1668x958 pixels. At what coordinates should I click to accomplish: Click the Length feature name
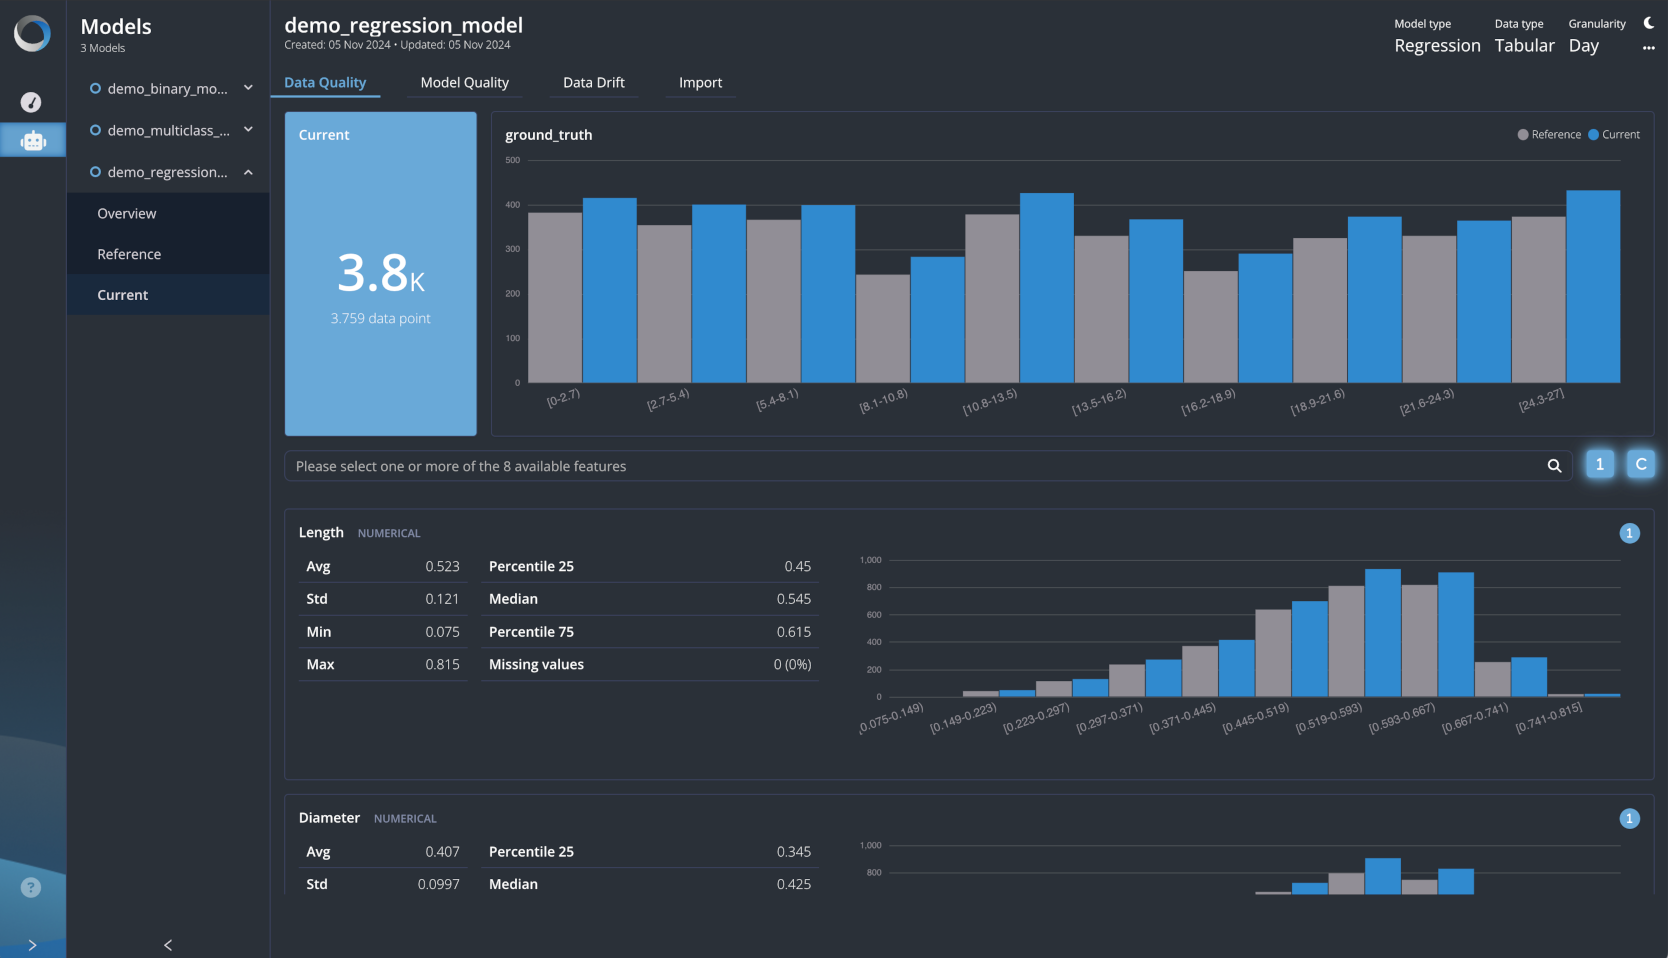[x=321, y=532]
